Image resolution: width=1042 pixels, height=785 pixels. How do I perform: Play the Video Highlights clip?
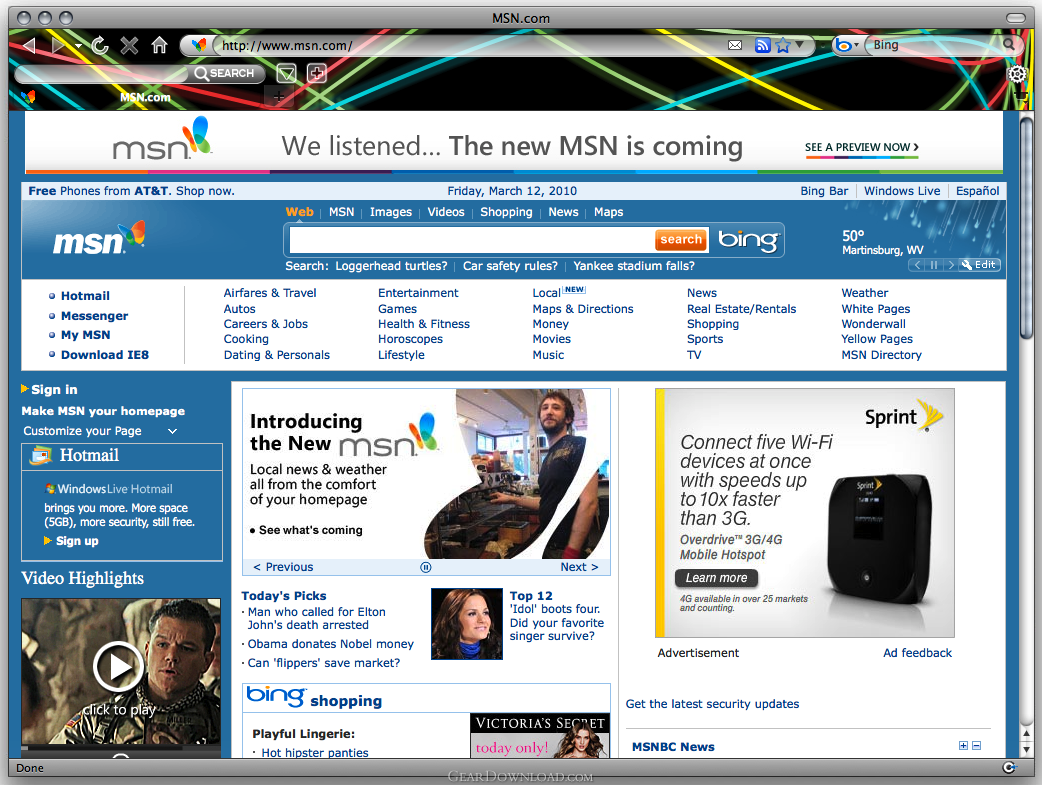tap(118, 667)
